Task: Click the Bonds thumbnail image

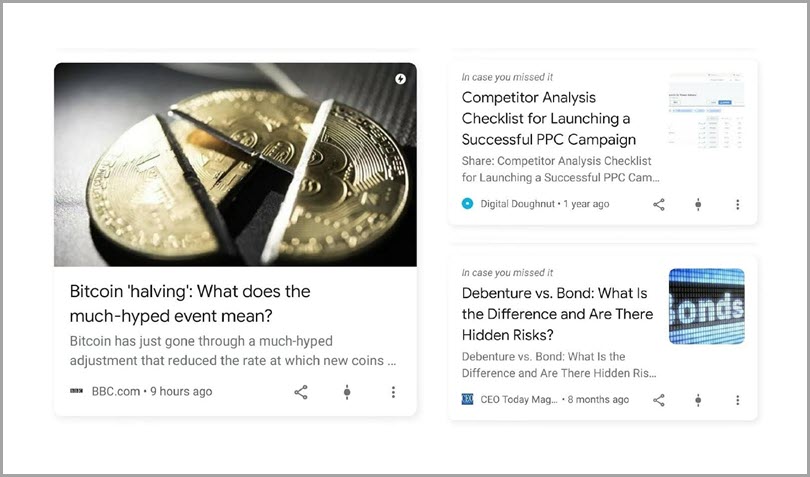Action: coord(707,306)
